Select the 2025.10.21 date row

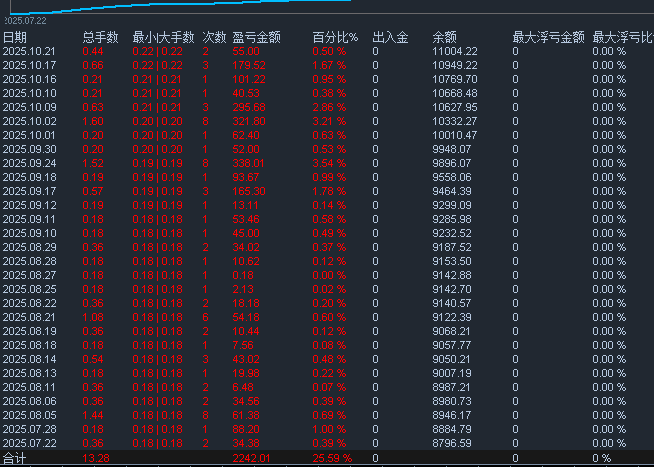[29, 51]
